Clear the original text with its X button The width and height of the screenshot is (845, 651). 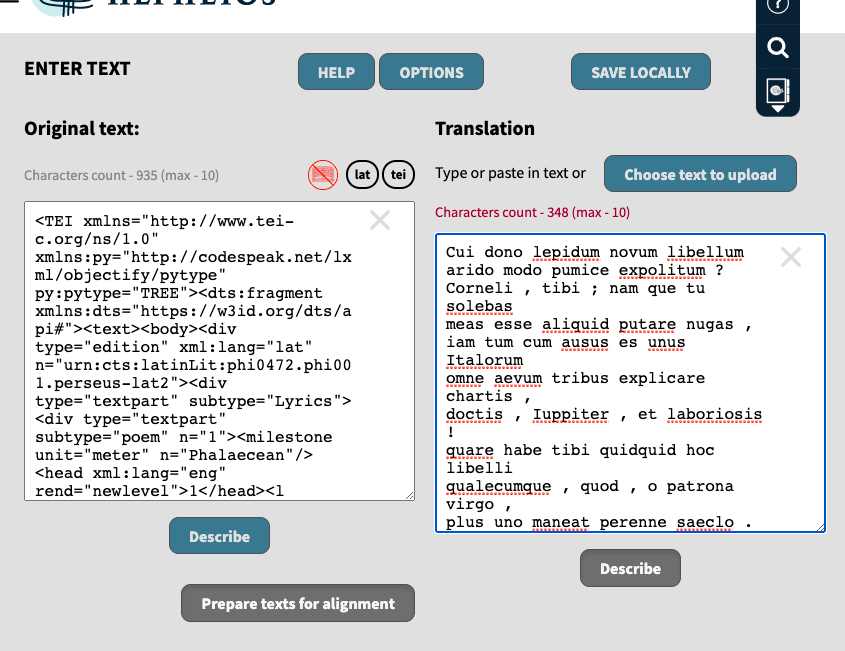pyautogui.click(x=379, y=220)
